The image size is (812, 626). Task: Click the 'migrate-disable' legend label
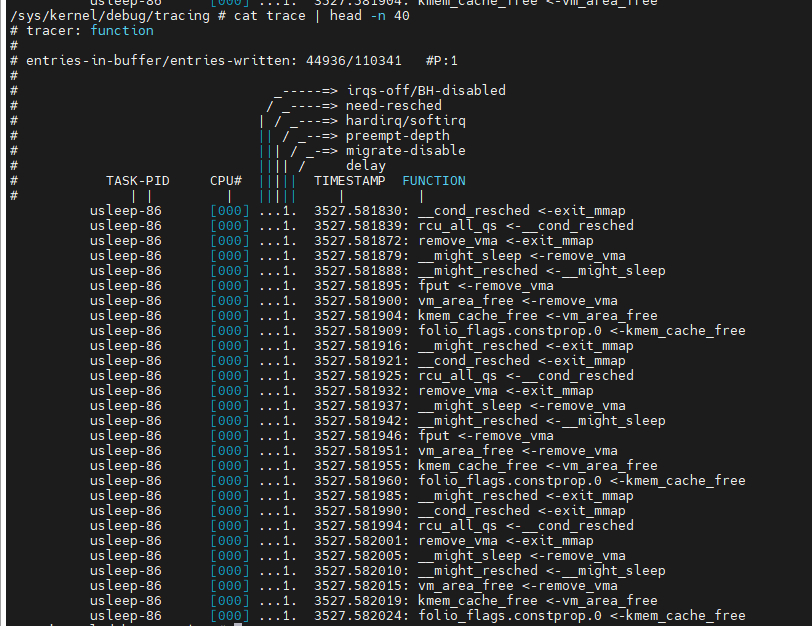pos(405,151)
